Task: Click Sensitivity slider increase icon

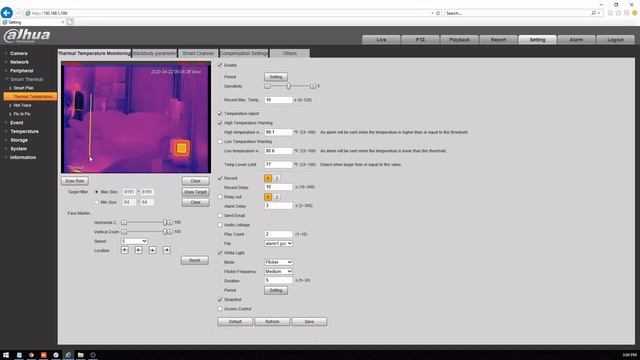Action: tap(313, 86)
